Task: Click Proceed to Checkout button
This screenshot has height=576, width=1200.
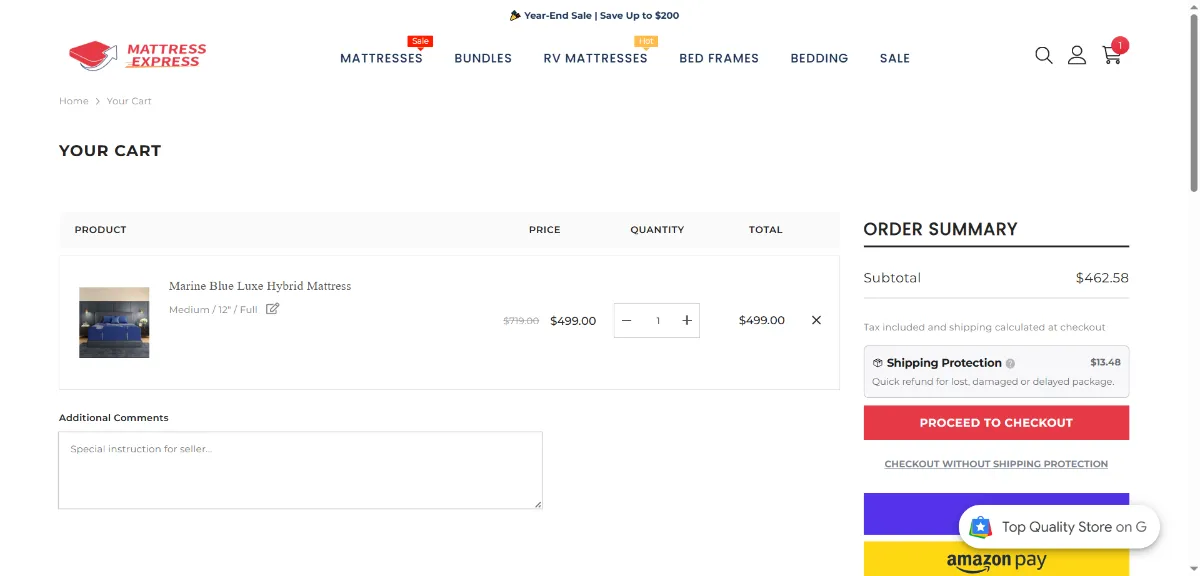Action: (x=996, y=423)
